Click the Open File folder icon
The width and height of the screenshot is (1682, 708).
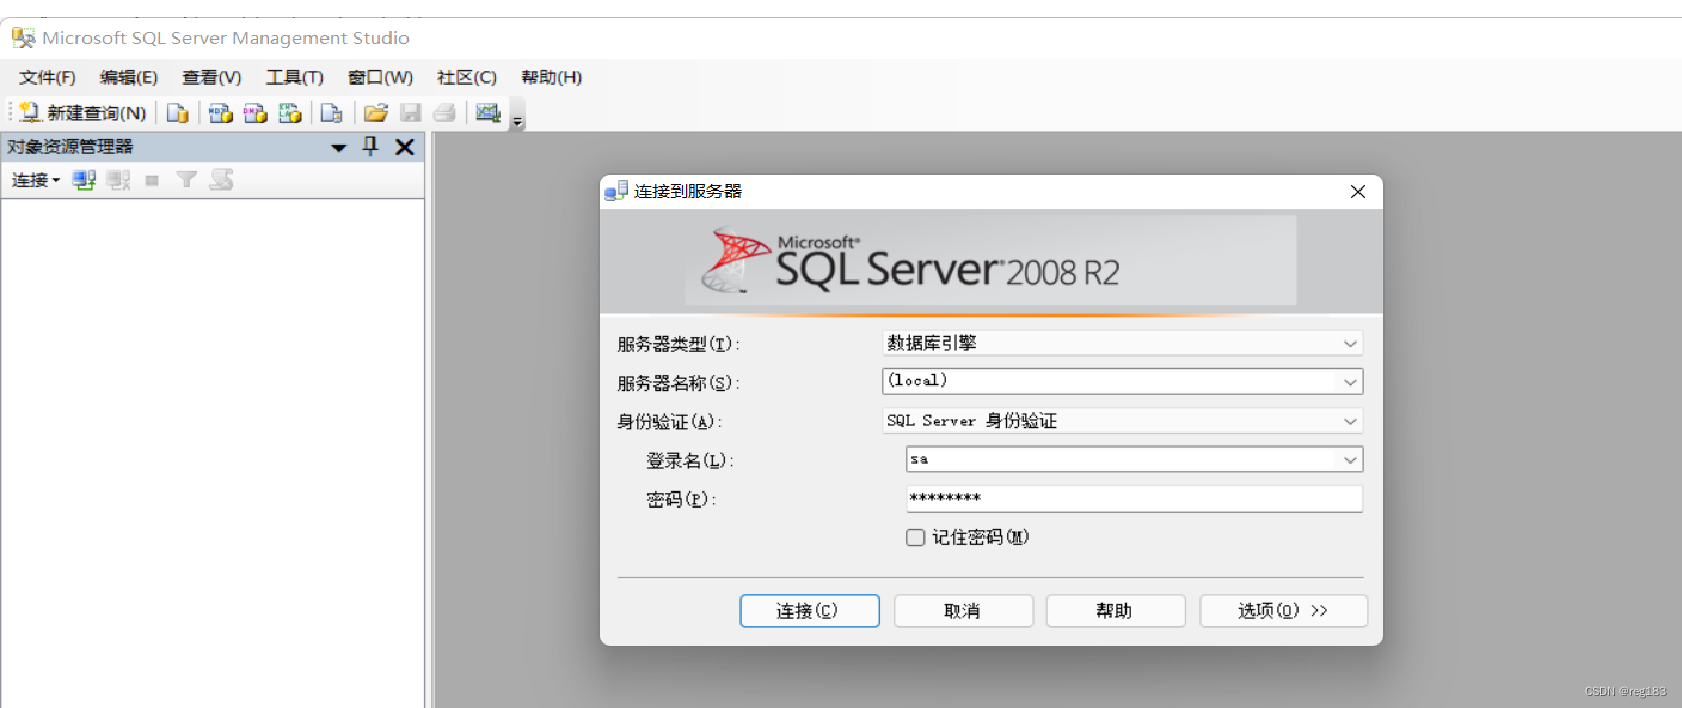pos(376,113)
